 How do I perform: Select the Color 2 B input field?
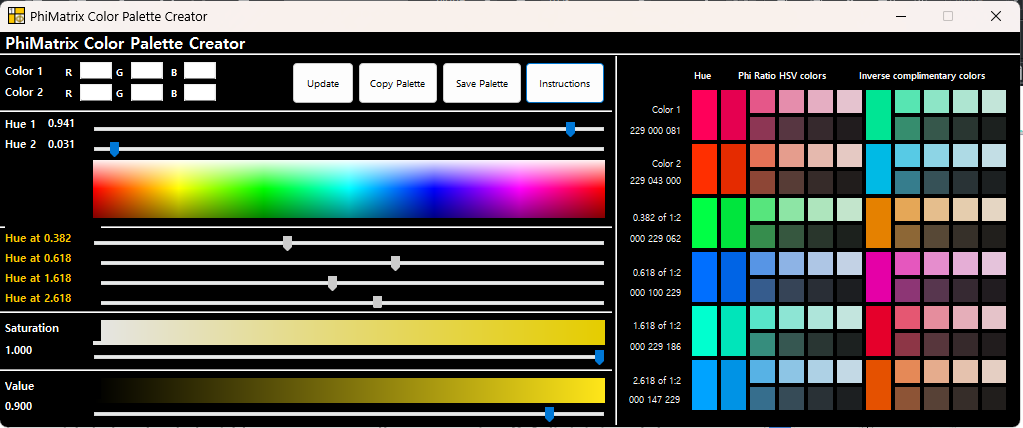(x=199, y=93)
